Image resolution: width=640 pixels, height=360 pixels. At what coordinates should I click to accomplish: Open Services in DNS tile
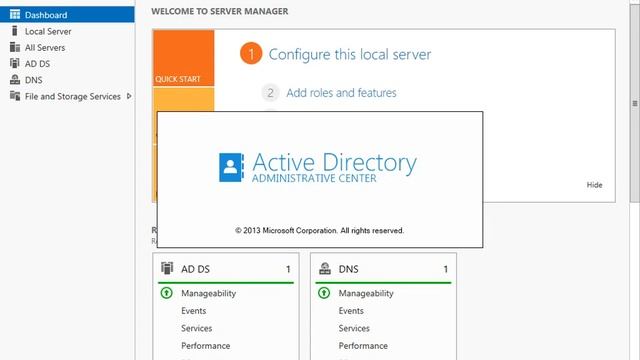354,328
